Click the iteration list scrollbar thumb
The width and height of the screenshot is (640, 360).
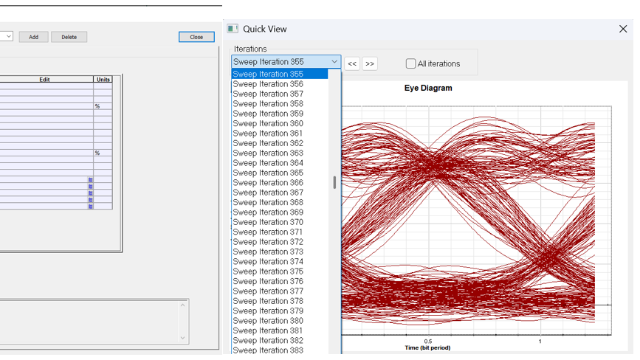(x=335, y=182)
